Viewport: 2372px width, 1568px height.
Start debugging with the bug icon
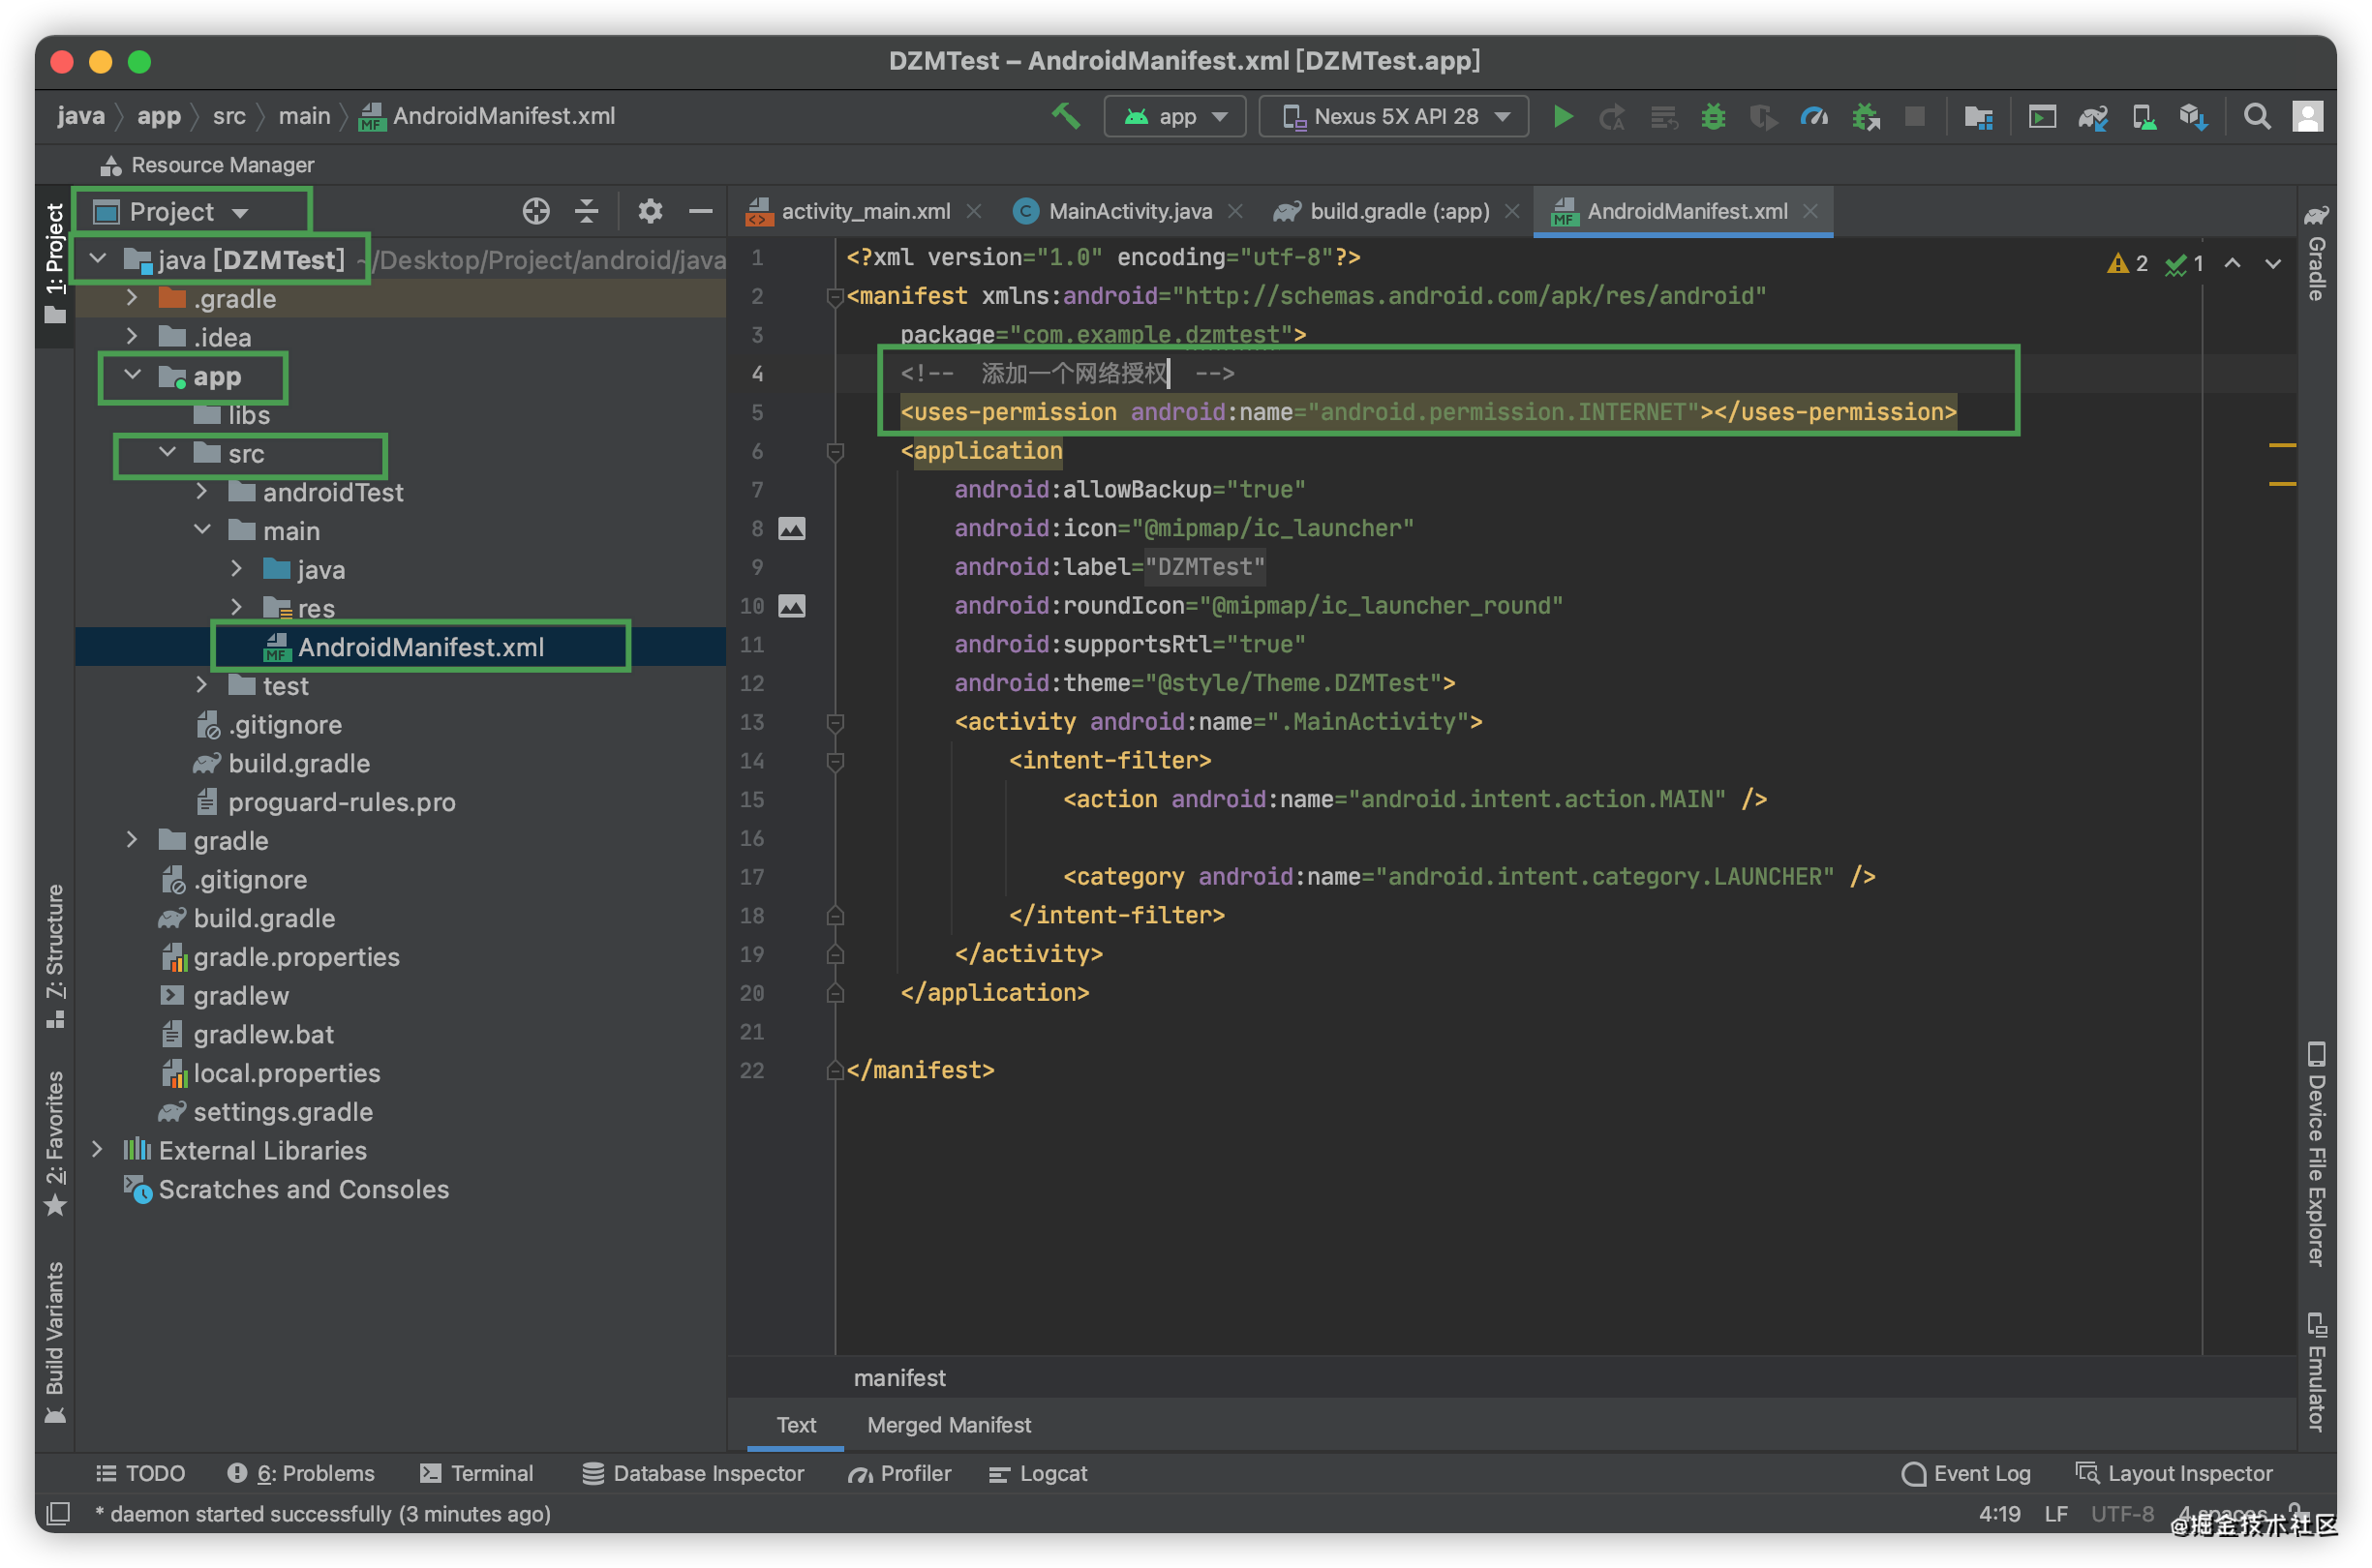1712,117
